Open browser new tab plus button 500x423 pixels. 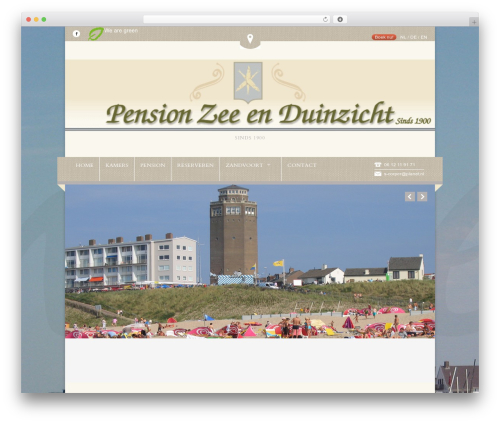click(474, 22)
